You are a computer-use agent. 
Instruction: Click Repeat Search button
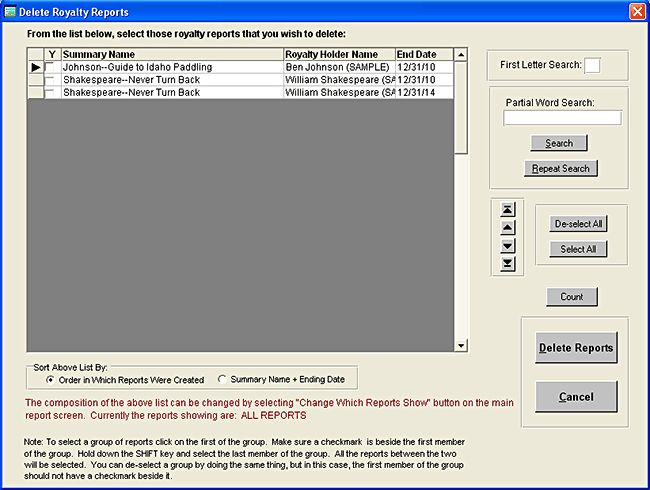560,169
